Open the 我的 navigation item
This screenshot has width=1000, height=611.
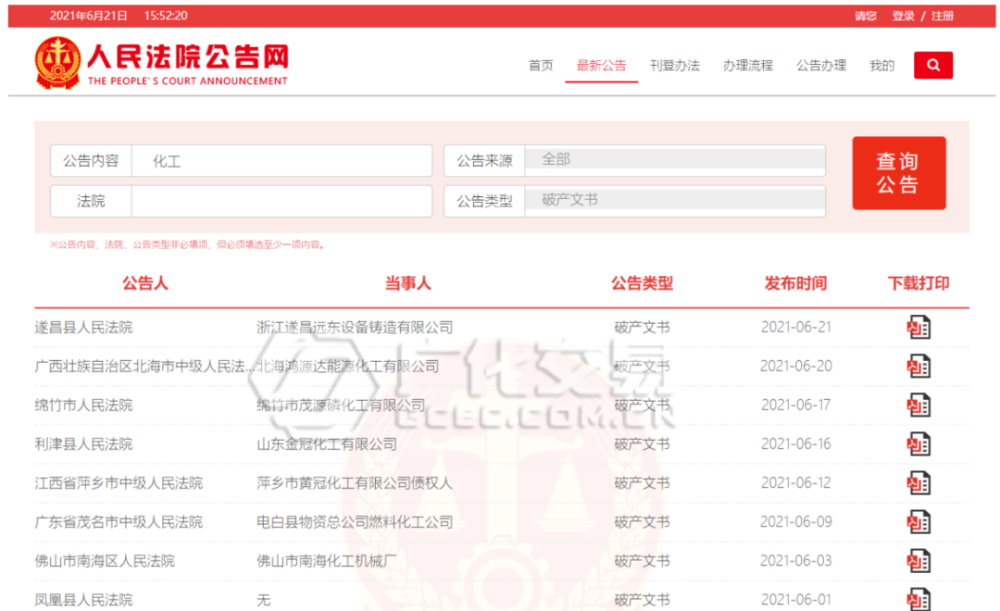pos(882,65)
